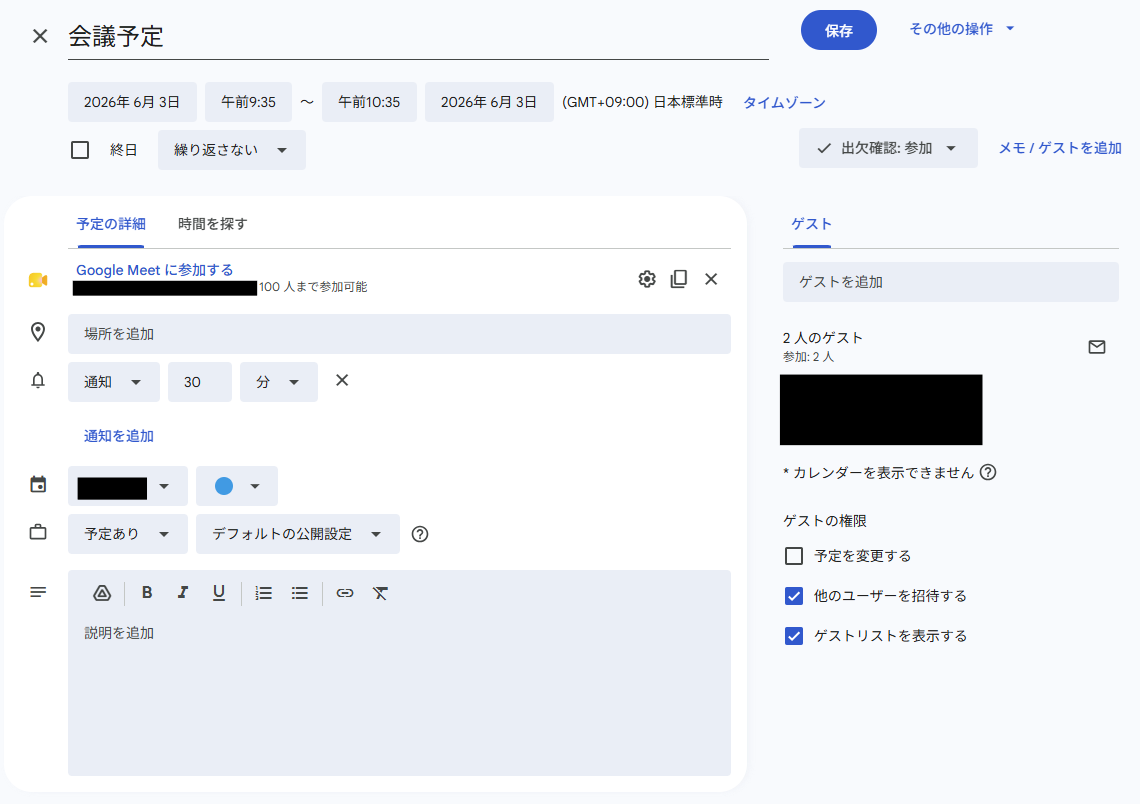
Task: Insert a link in description
Action: [x=345, y=593]
